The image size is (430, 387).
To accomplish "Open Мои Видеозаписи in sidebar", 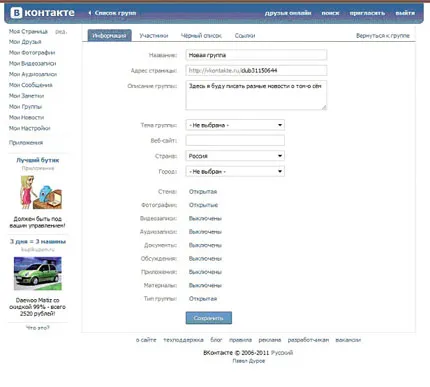I will (x=33, y=63).
